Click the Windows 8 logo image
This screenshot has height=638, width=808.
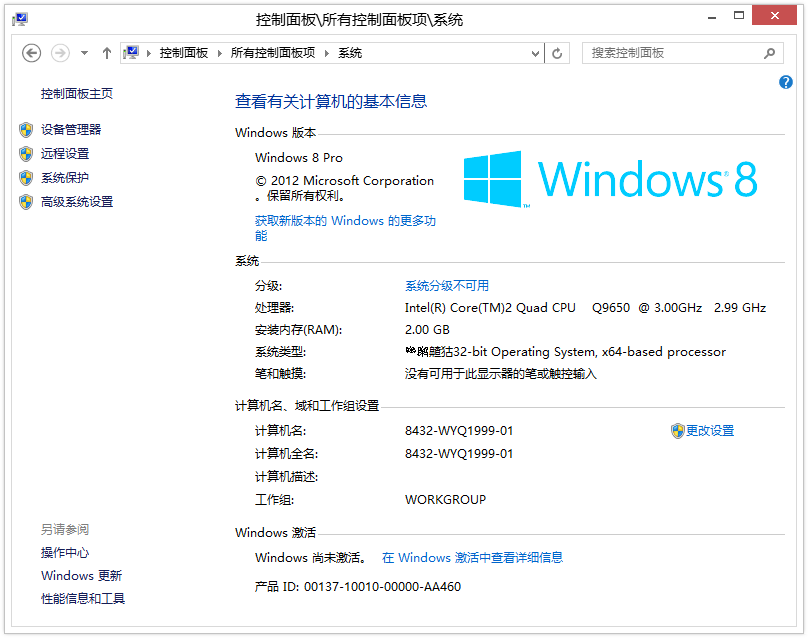coord(611,179)
